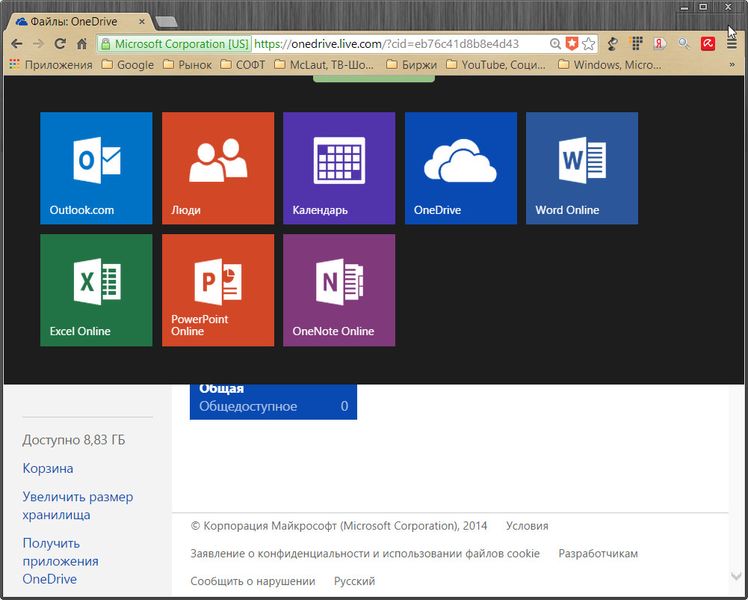Click the red shield extension icon in address bar

pos(571,44)
